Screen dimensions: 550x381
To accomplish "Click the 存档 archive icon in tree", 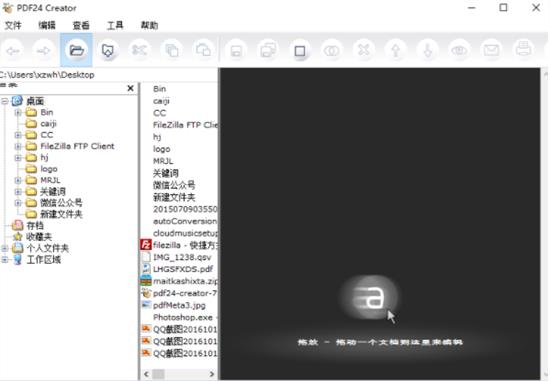I will tap(18, 225).
